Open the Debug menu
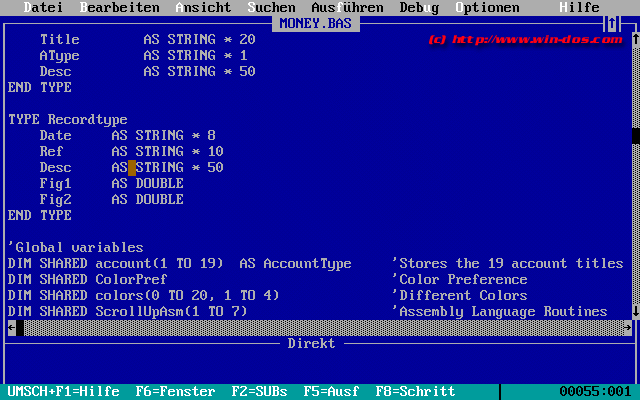Image resolution: width=640 pixels, height=400 pixels. (x=419, y=7)
